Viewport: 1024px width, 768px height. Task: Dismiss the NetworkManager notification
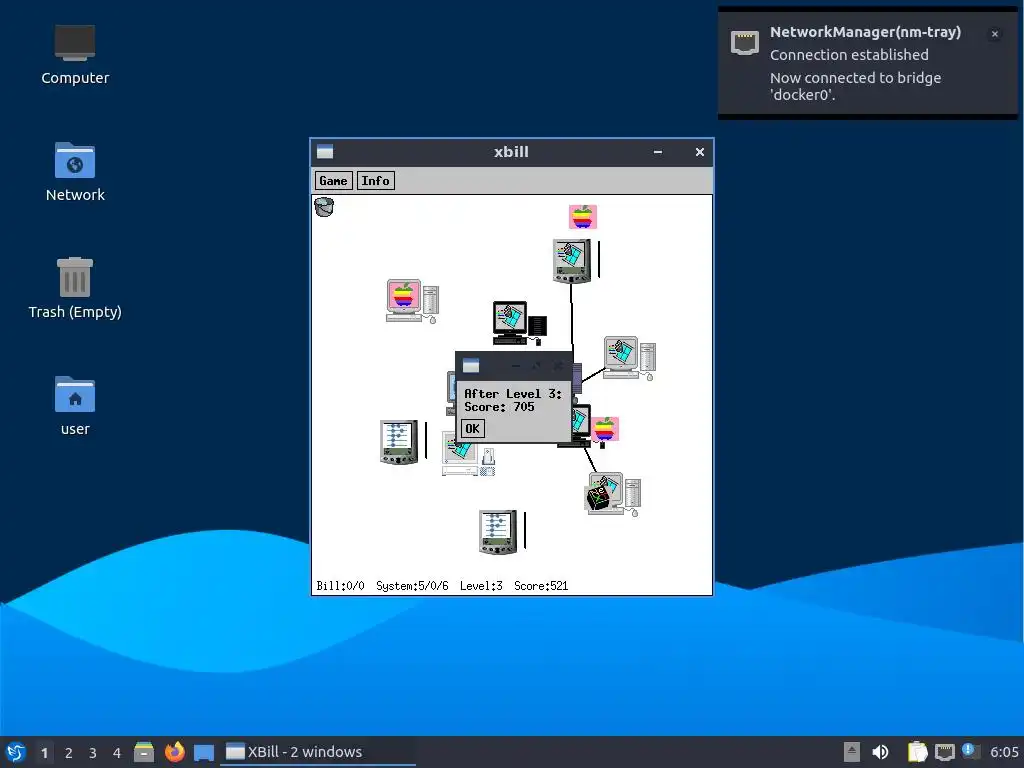point(995,34)
